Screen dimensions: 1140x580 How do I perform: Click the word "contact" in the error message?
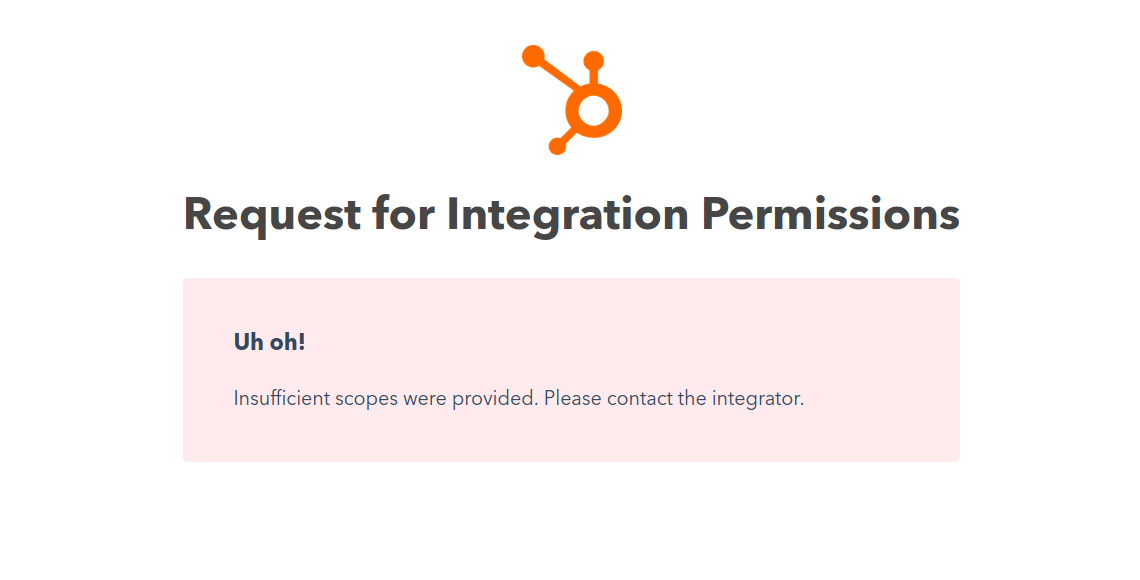(639, 398)
